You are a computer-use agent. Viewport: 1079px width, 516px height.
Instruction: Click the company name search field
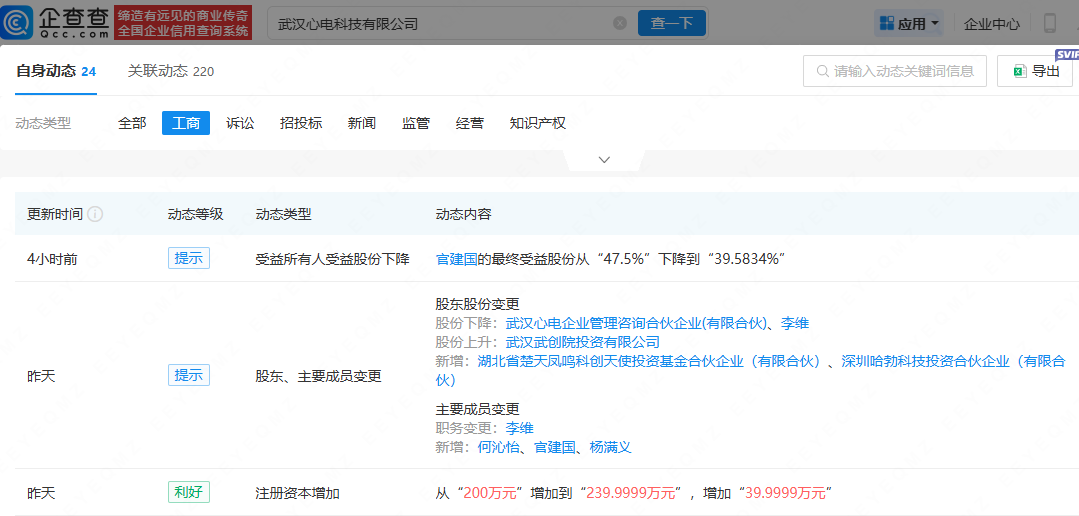tap(440, 23)
